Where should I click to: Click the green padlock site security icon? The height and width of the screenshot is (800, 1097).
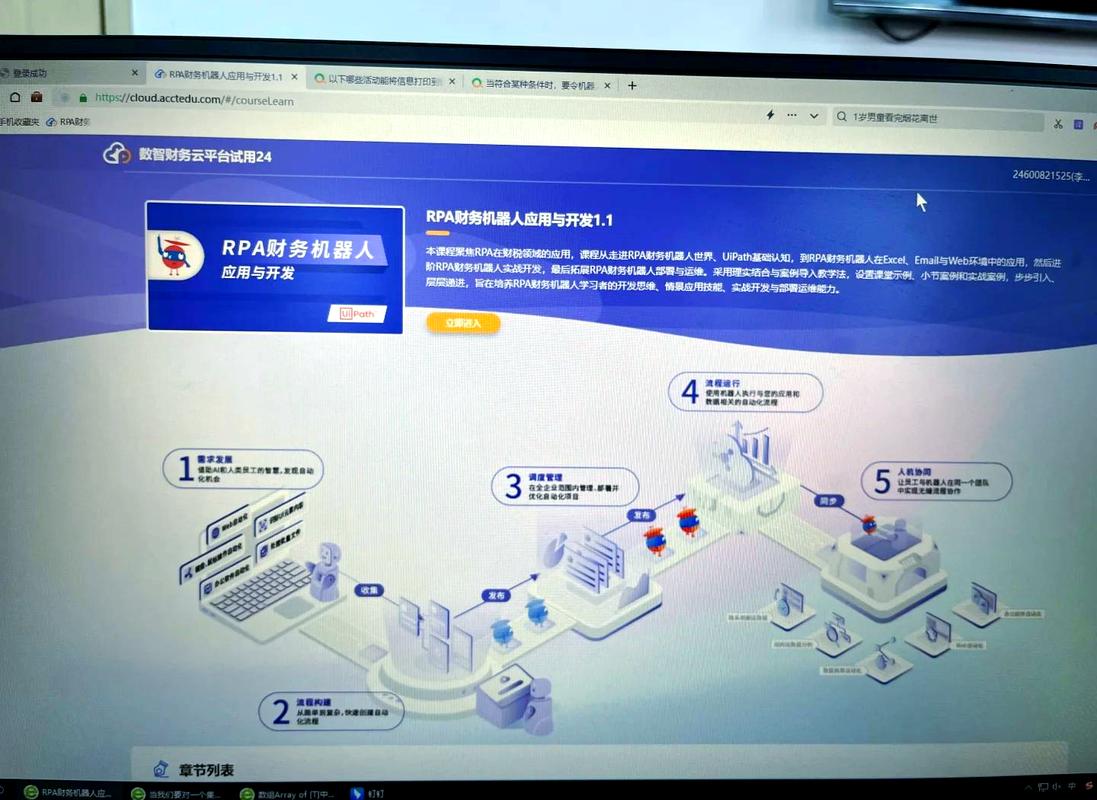[x=83, y=98]
